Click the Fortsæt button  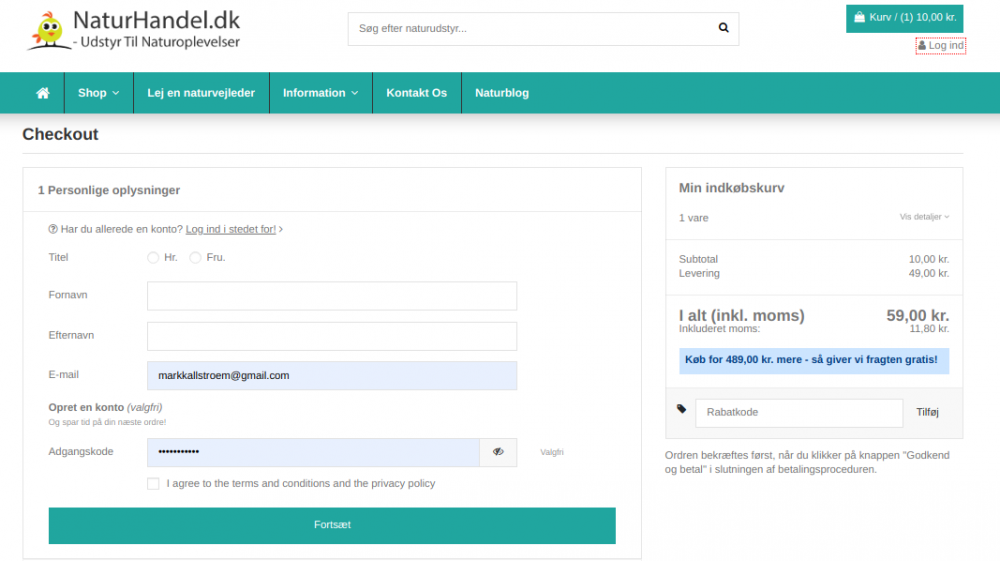[x=332, y=525]
